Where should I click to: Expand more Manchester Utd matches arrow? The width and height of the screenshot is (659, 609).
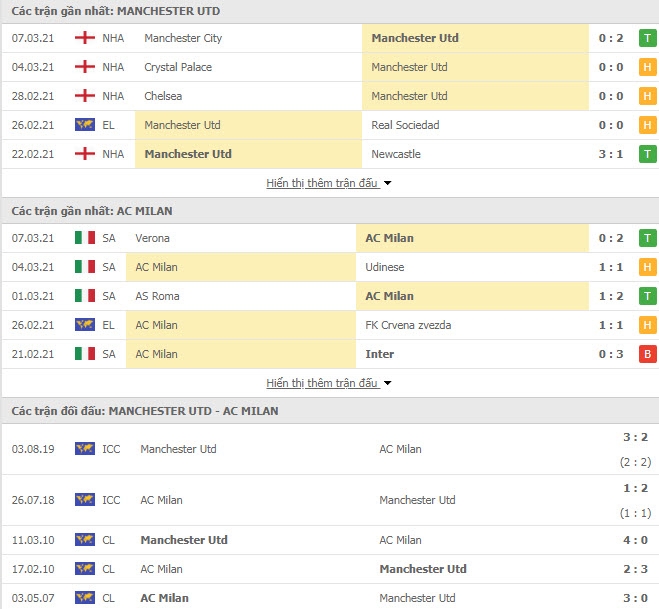pos(387,184)
